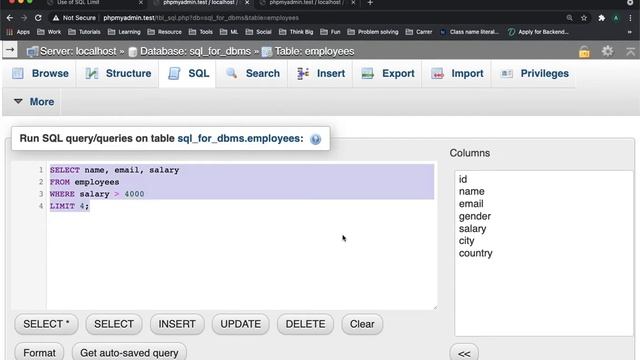Reload the page in browser
Viewport: 640px width, 360px height.
(x=38, y=18)
